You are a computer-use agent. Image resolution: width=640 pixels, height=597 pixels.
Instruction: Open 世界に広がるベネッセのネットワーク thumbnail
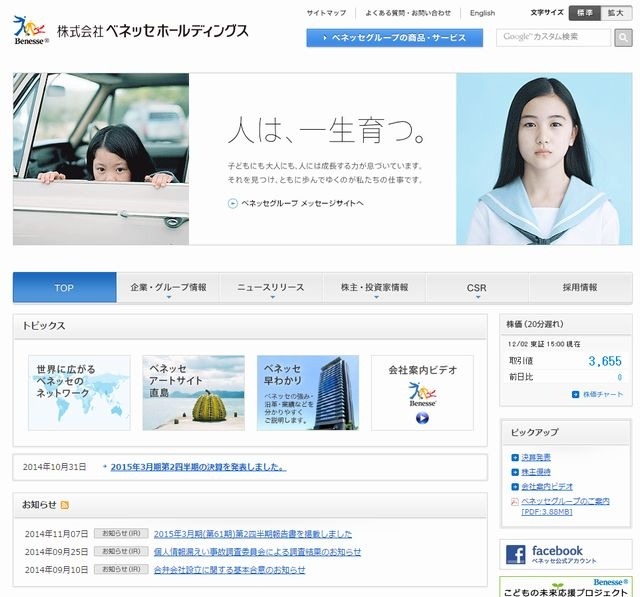79,392
